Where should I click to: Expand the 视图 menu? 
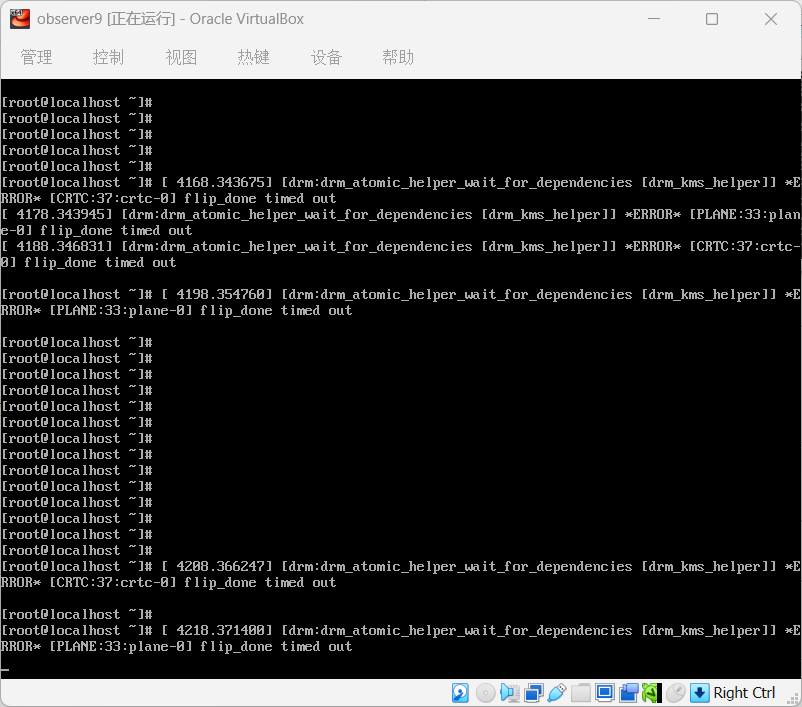click(181, 57)
